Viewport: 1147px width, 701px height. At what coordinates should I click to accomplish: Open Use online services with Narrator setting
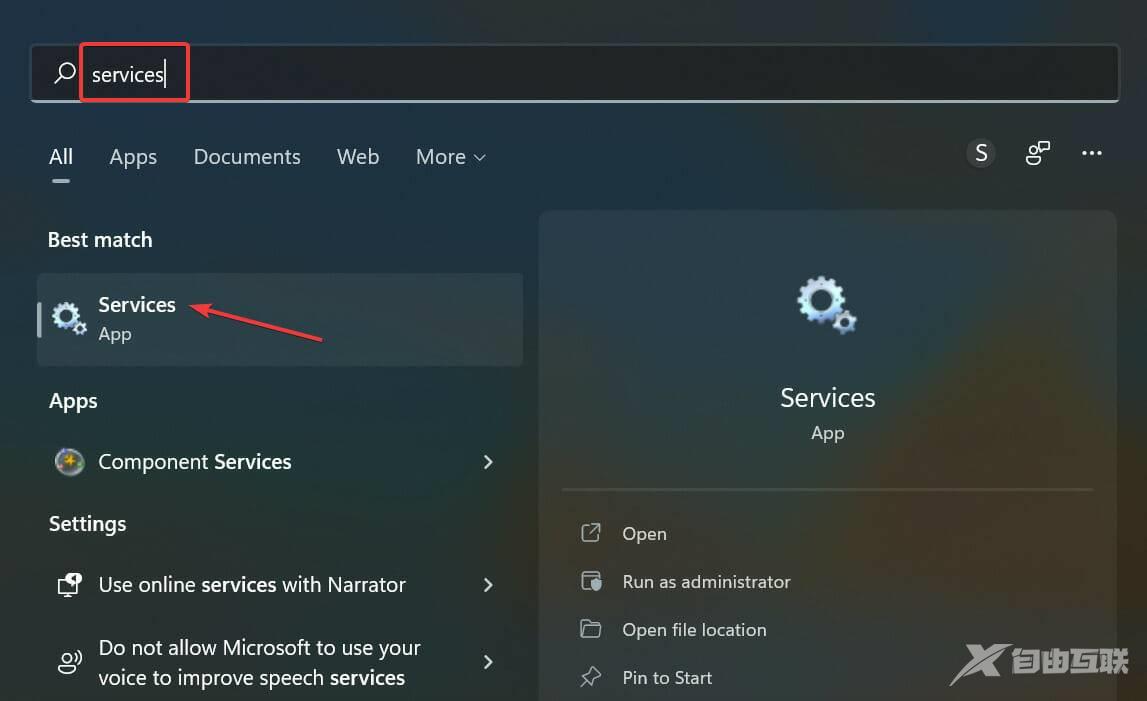tap(280, 585)
